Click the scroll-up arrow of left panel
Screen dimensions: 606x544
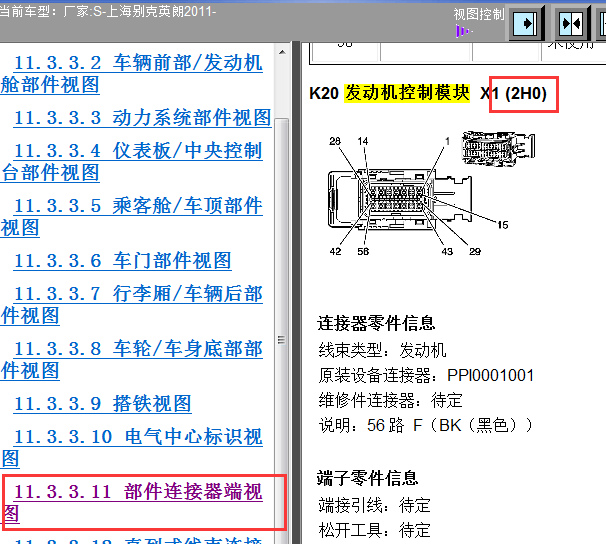(x=283, y=52)
